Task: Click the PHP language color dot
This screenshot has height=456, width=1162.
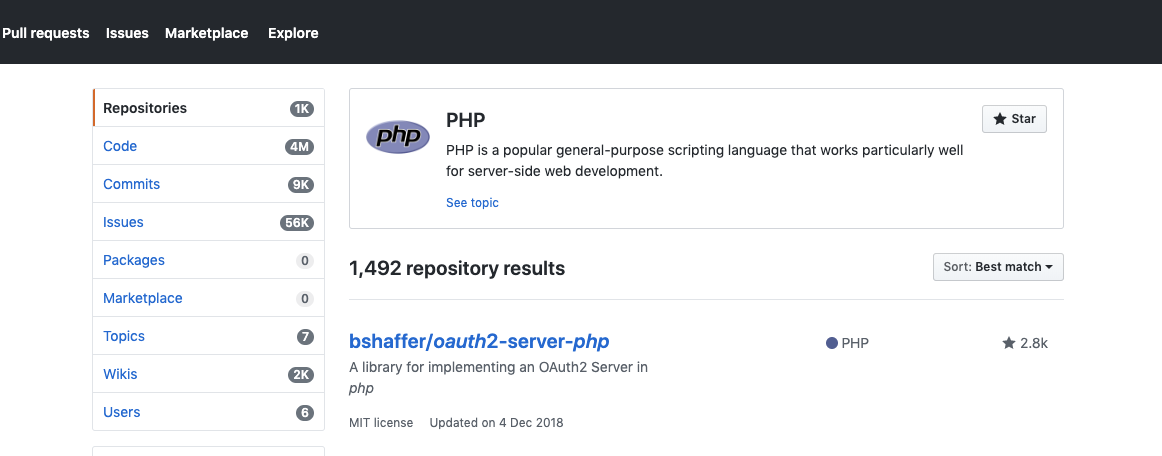Action: (831, 343)
